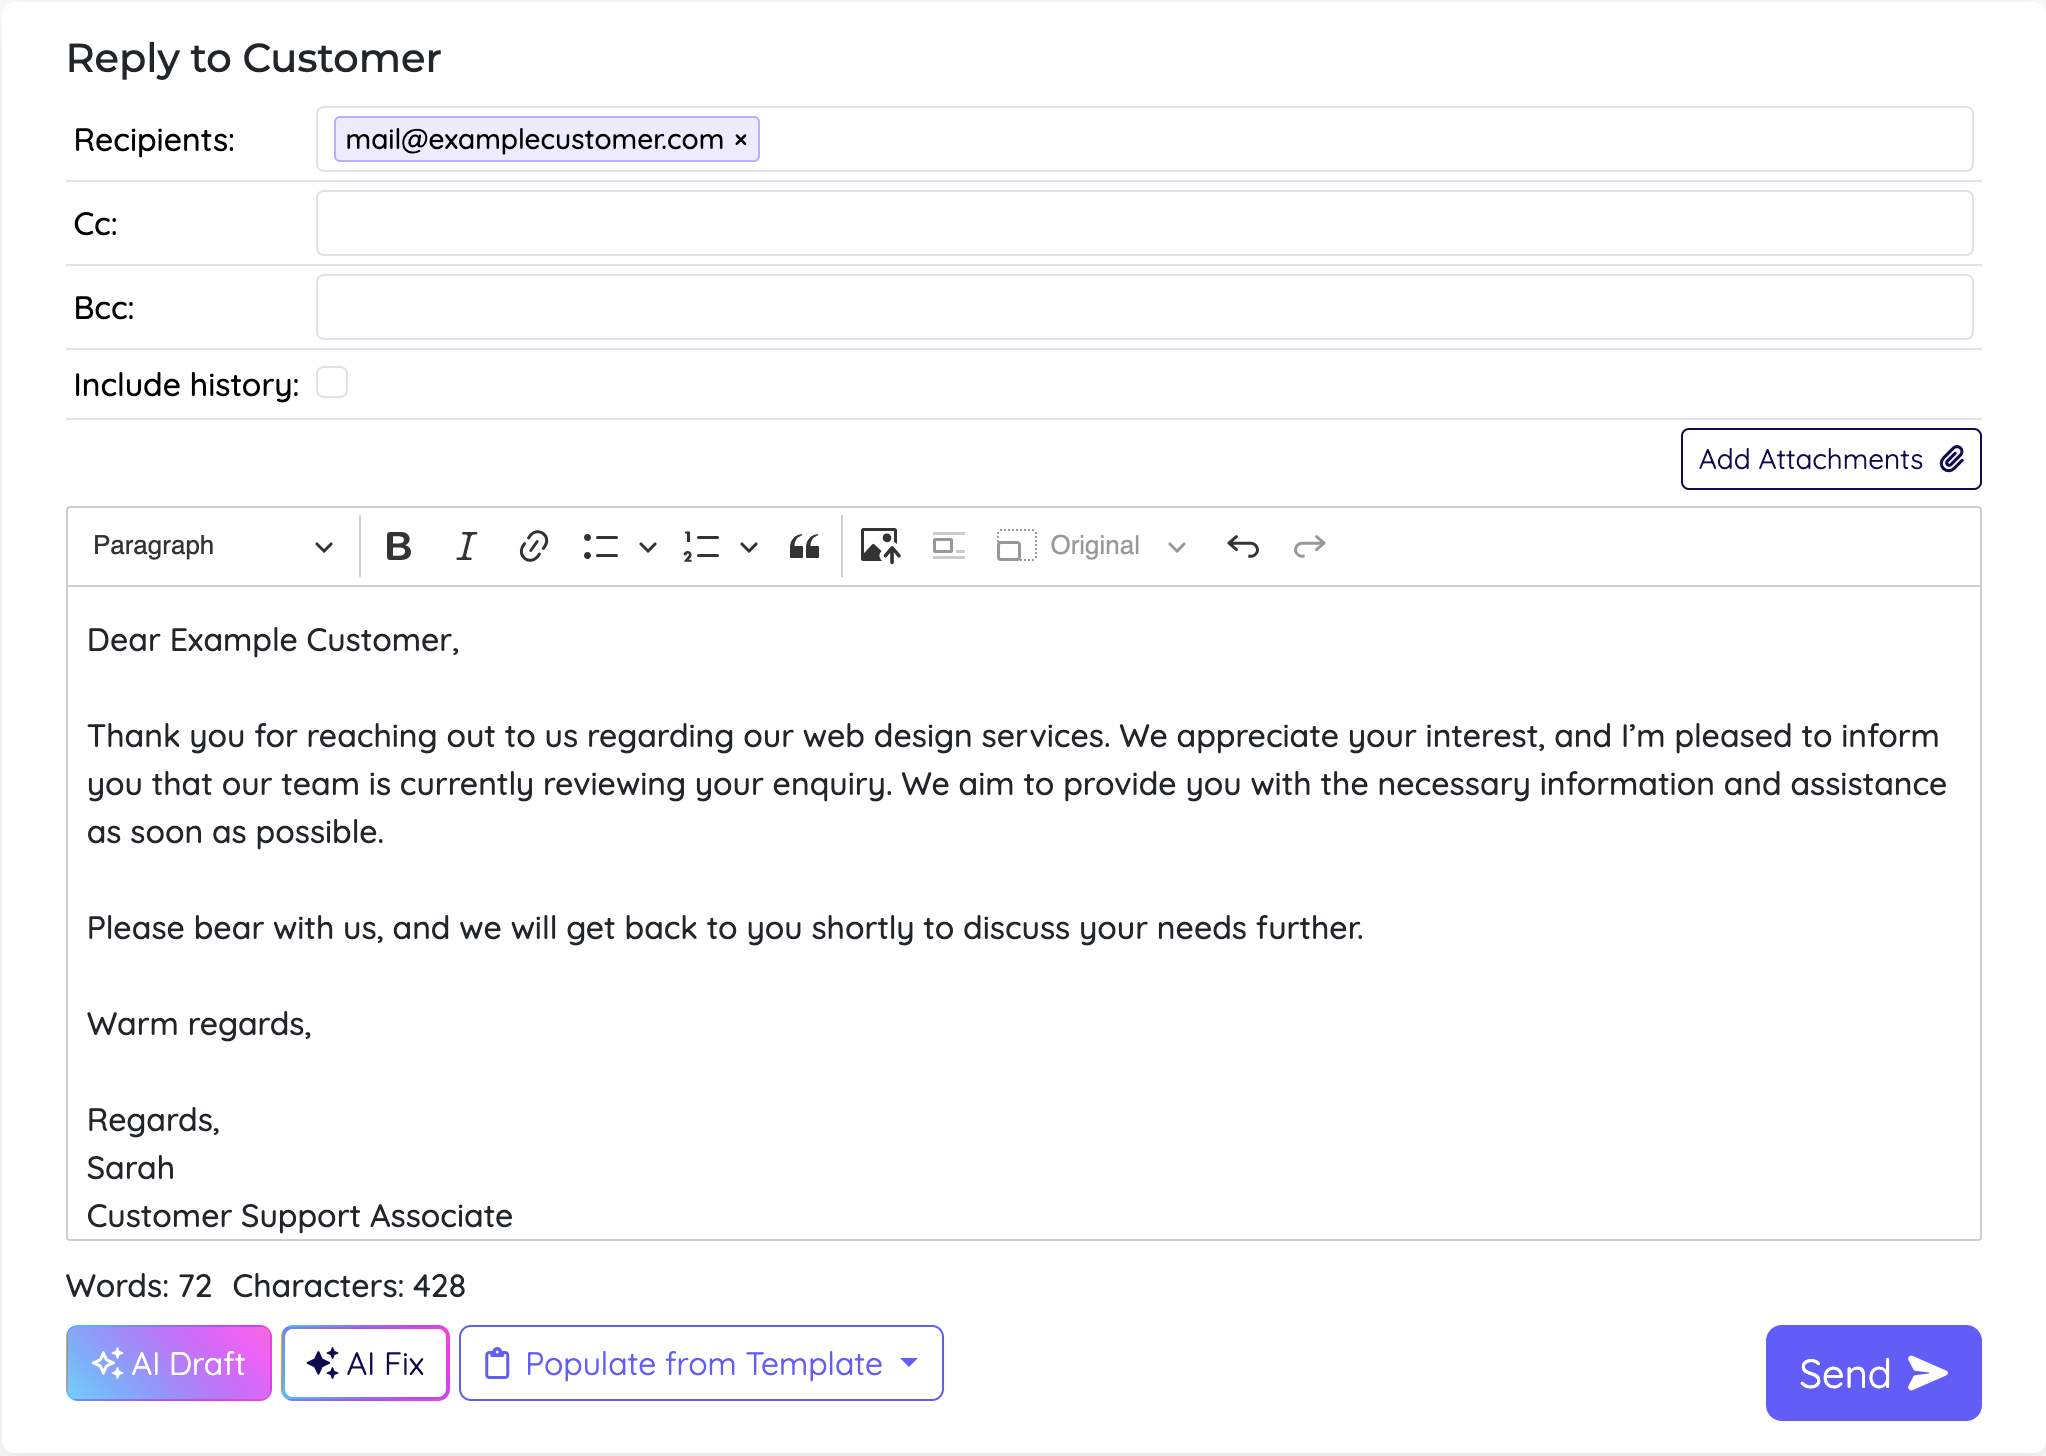
Task: Insert a link with the chain icon
Action: tap(533, 546)
